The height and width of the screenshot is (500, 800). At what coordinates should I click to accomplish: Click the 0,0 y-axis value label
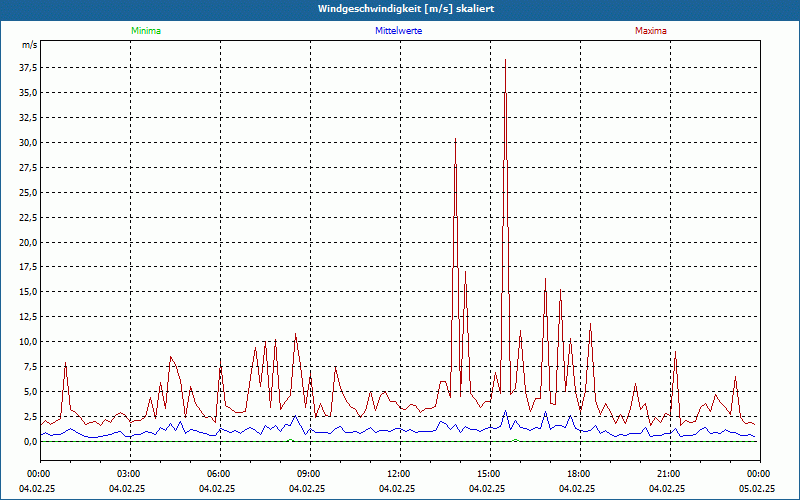(30, 441)
